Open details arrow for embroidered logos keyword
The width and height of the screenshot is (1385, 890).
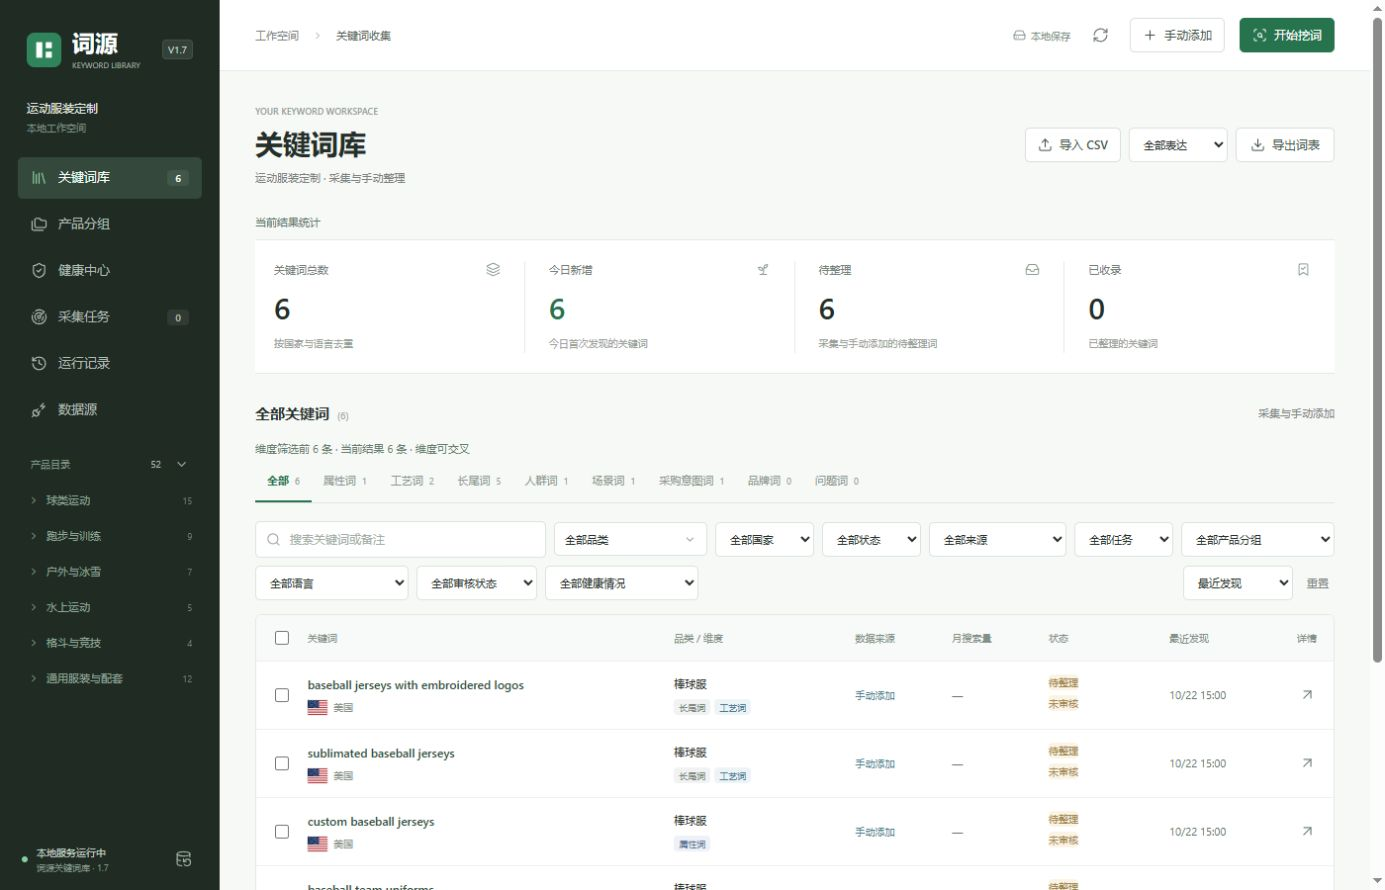(x=1307, y=695)
